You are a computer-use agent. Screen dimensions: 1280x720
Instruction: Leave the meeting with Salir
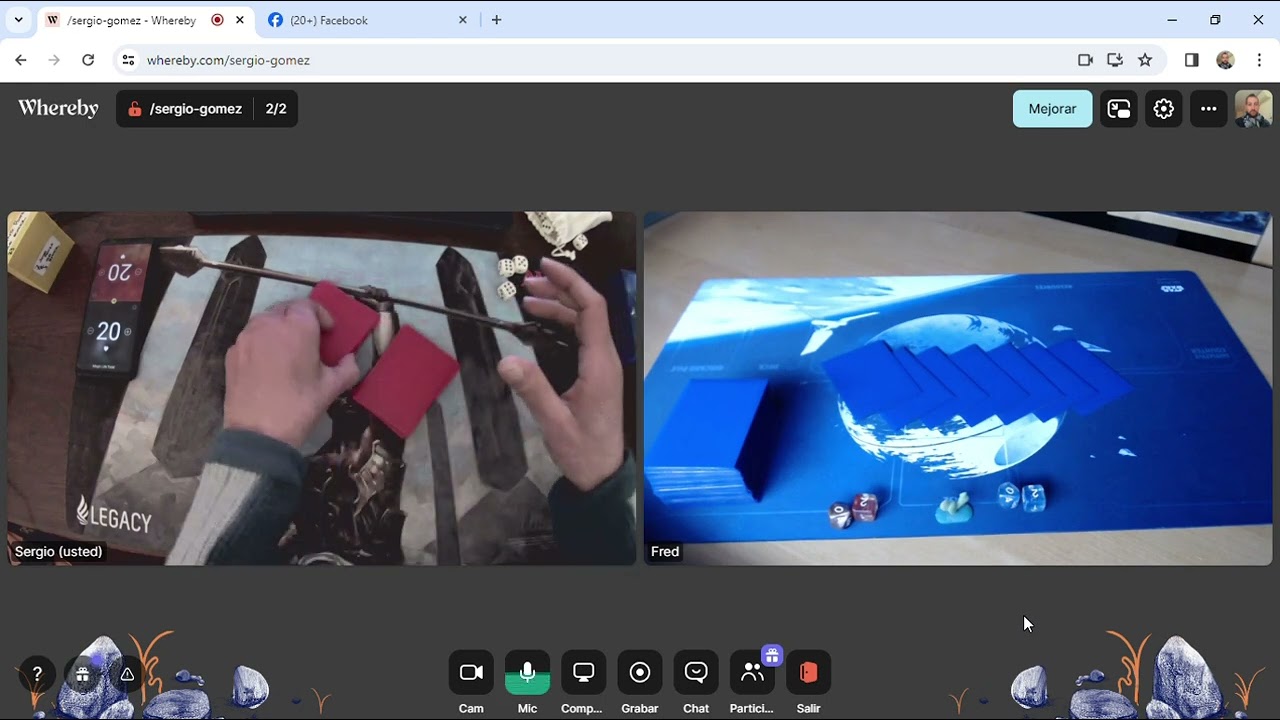click(x=808, y=673)
